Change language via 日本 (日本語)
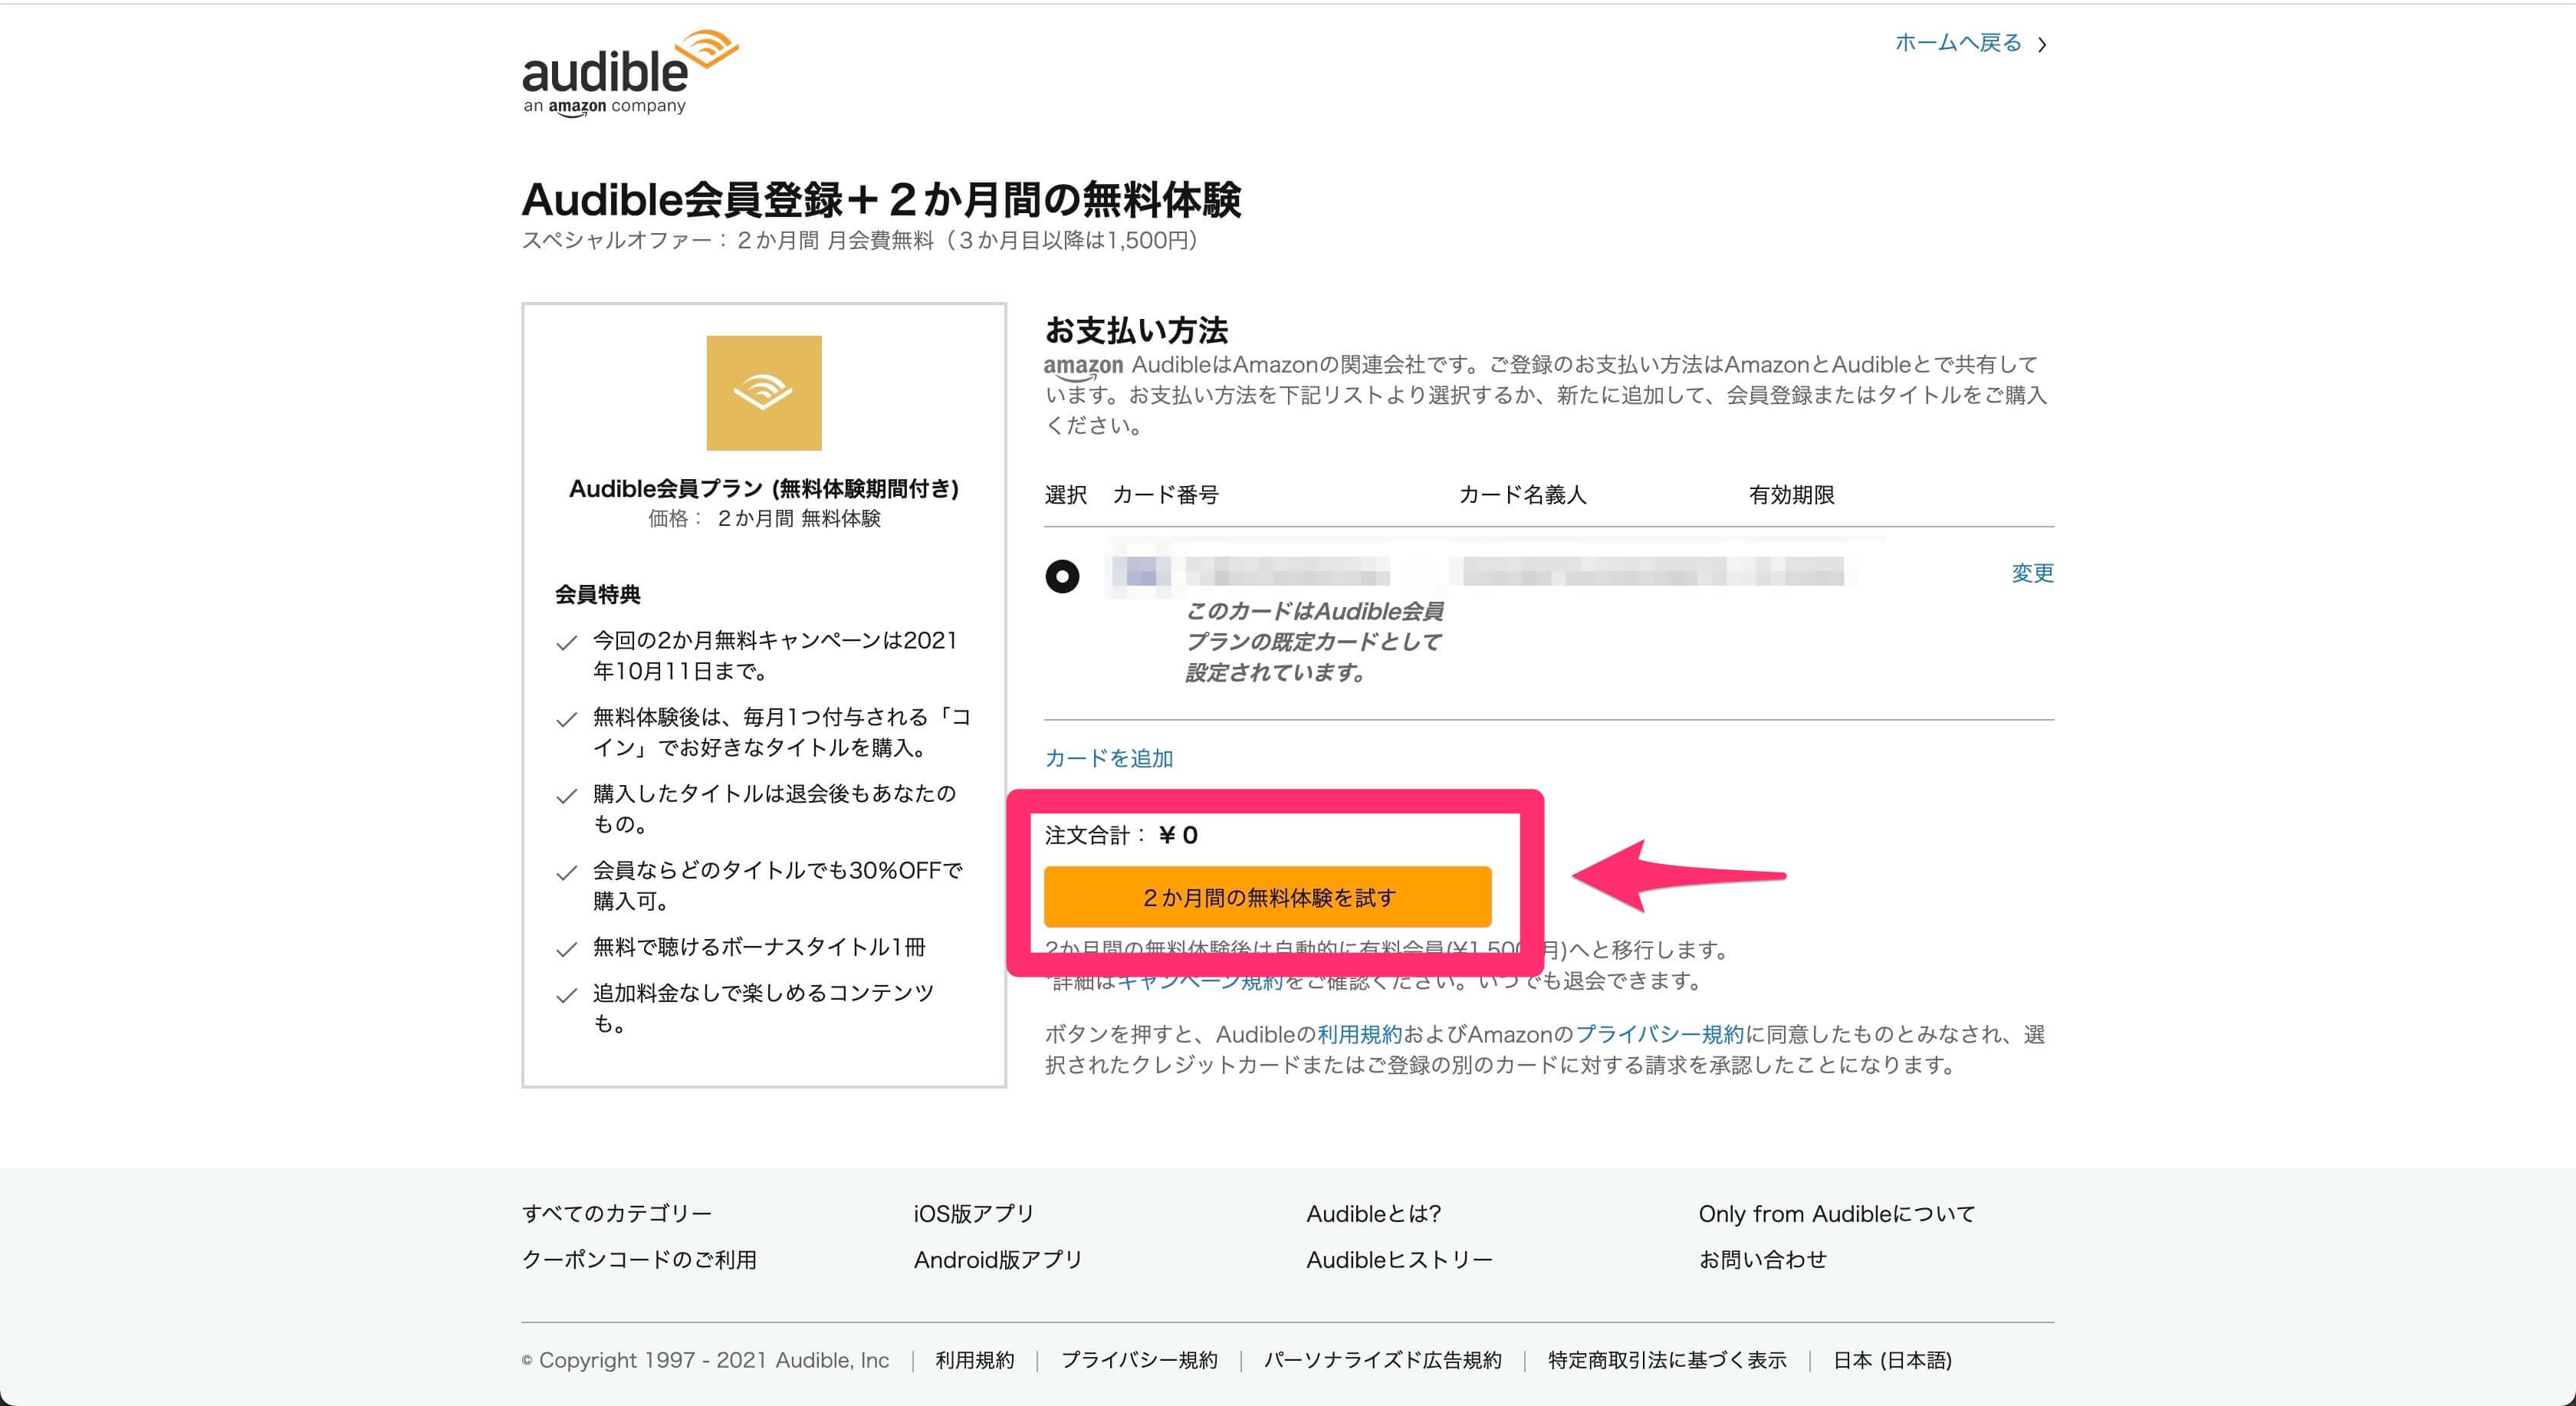The width and height of the screenshot is (2576, 1406). tap(1892, 1360)
